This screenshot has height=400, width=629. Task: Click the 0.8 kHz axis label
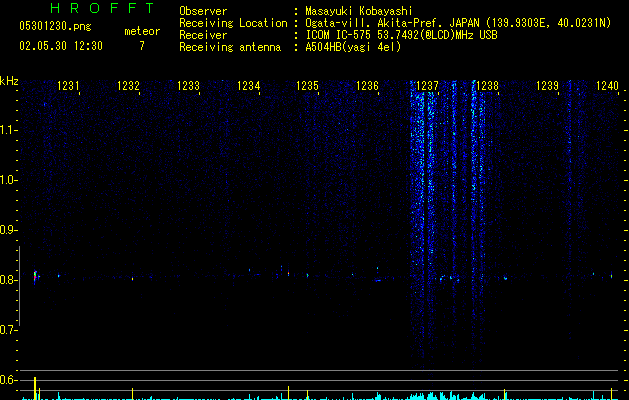(8, 280)
